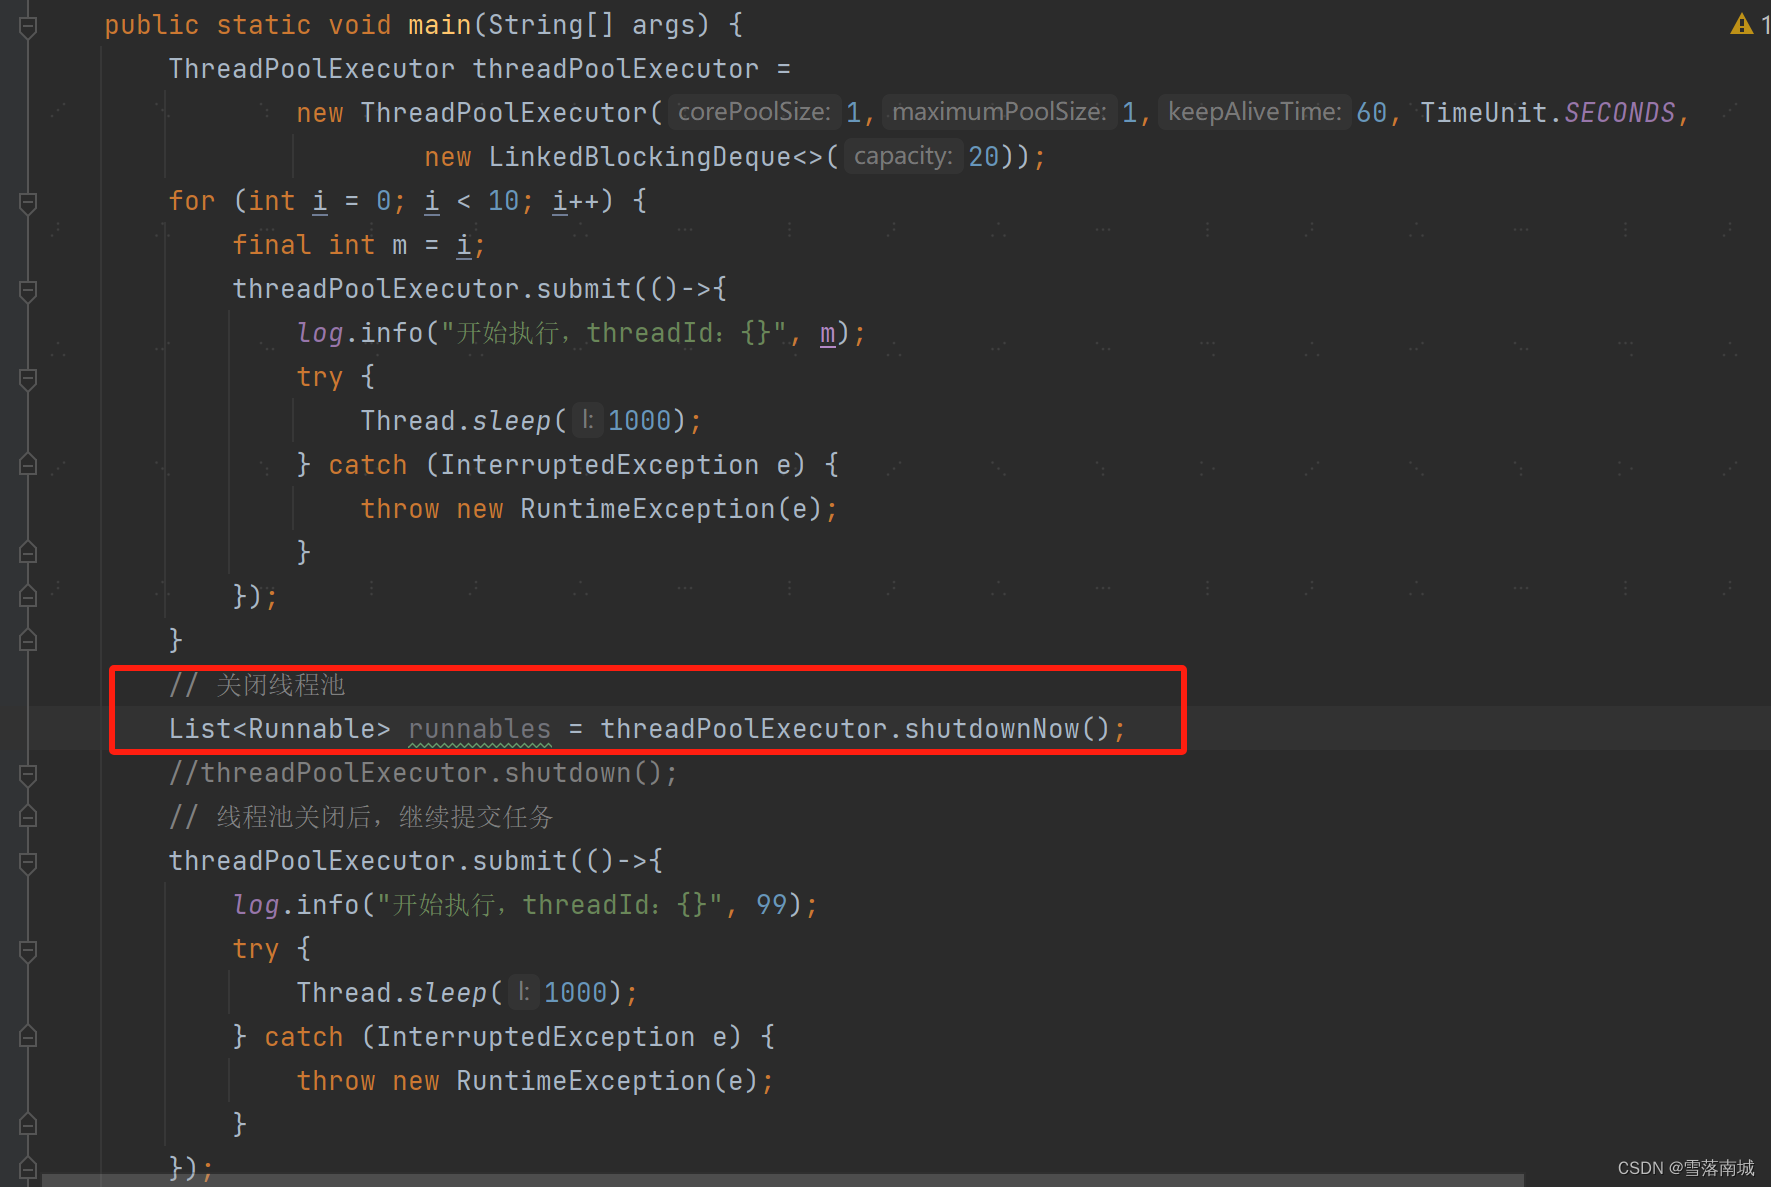Click the SECONDS constant
Image resolution: width=1771 pixels, height=1187 pixels.
pyautogui.click(x=1619, y=113)
